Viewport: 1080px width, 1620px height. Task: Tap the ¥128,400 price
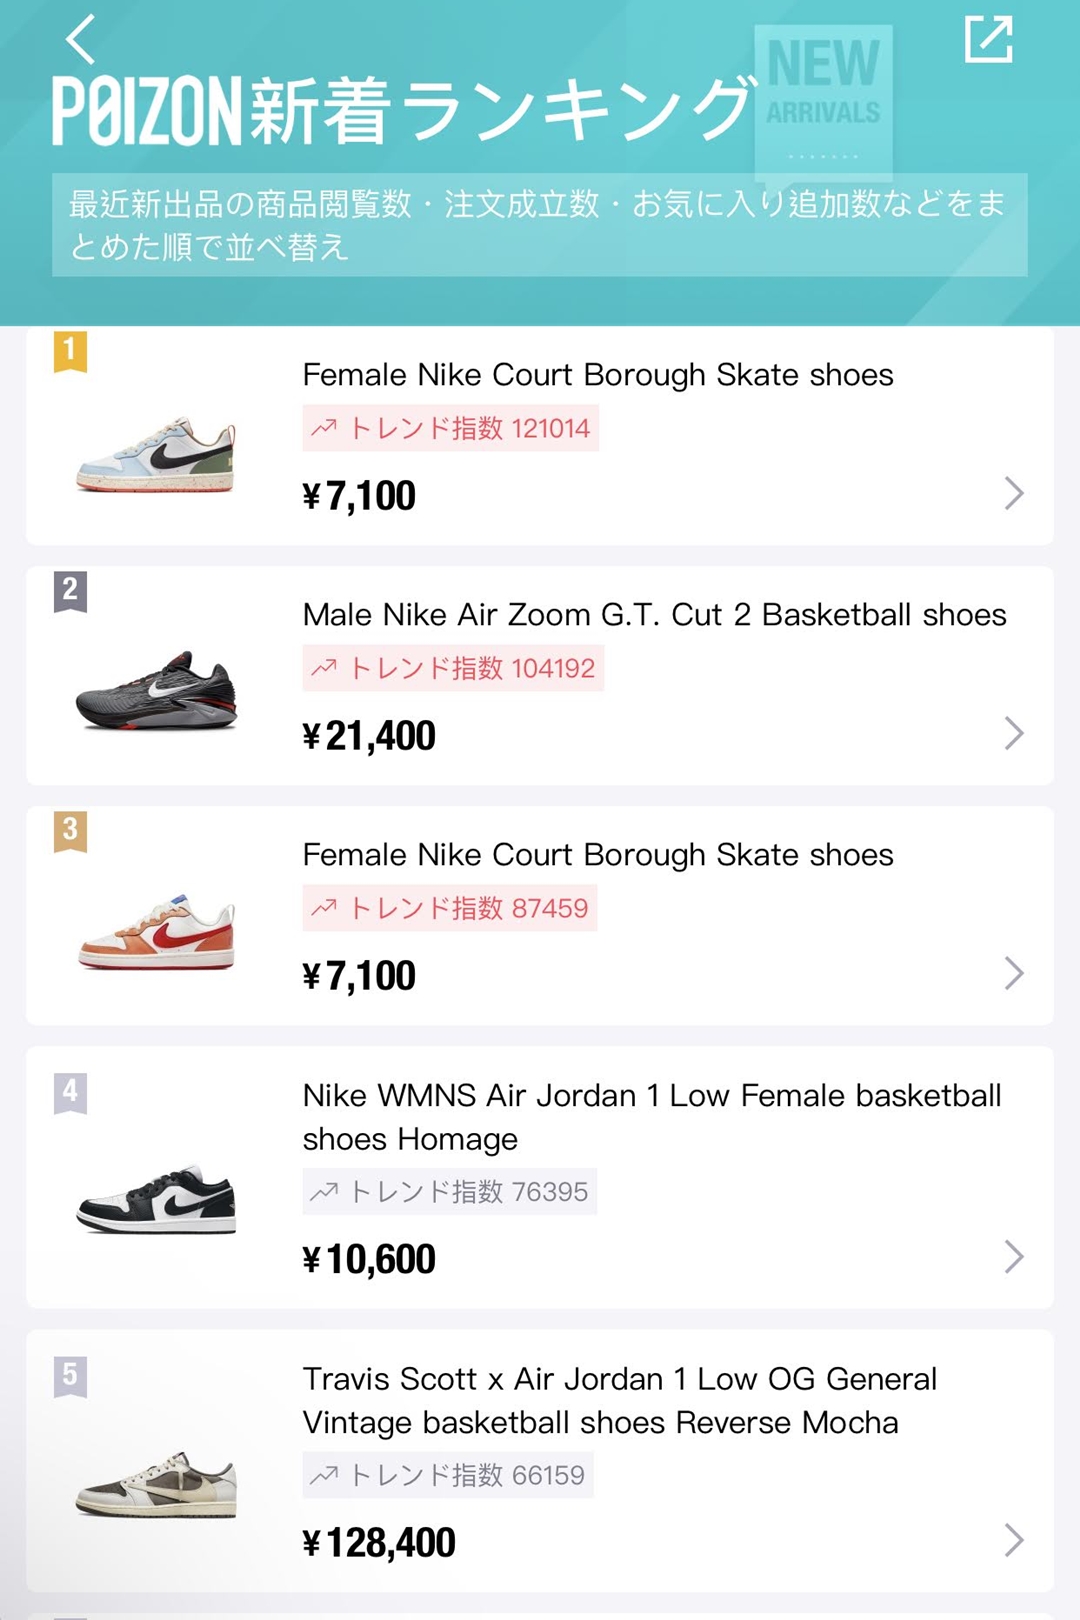379,1542
